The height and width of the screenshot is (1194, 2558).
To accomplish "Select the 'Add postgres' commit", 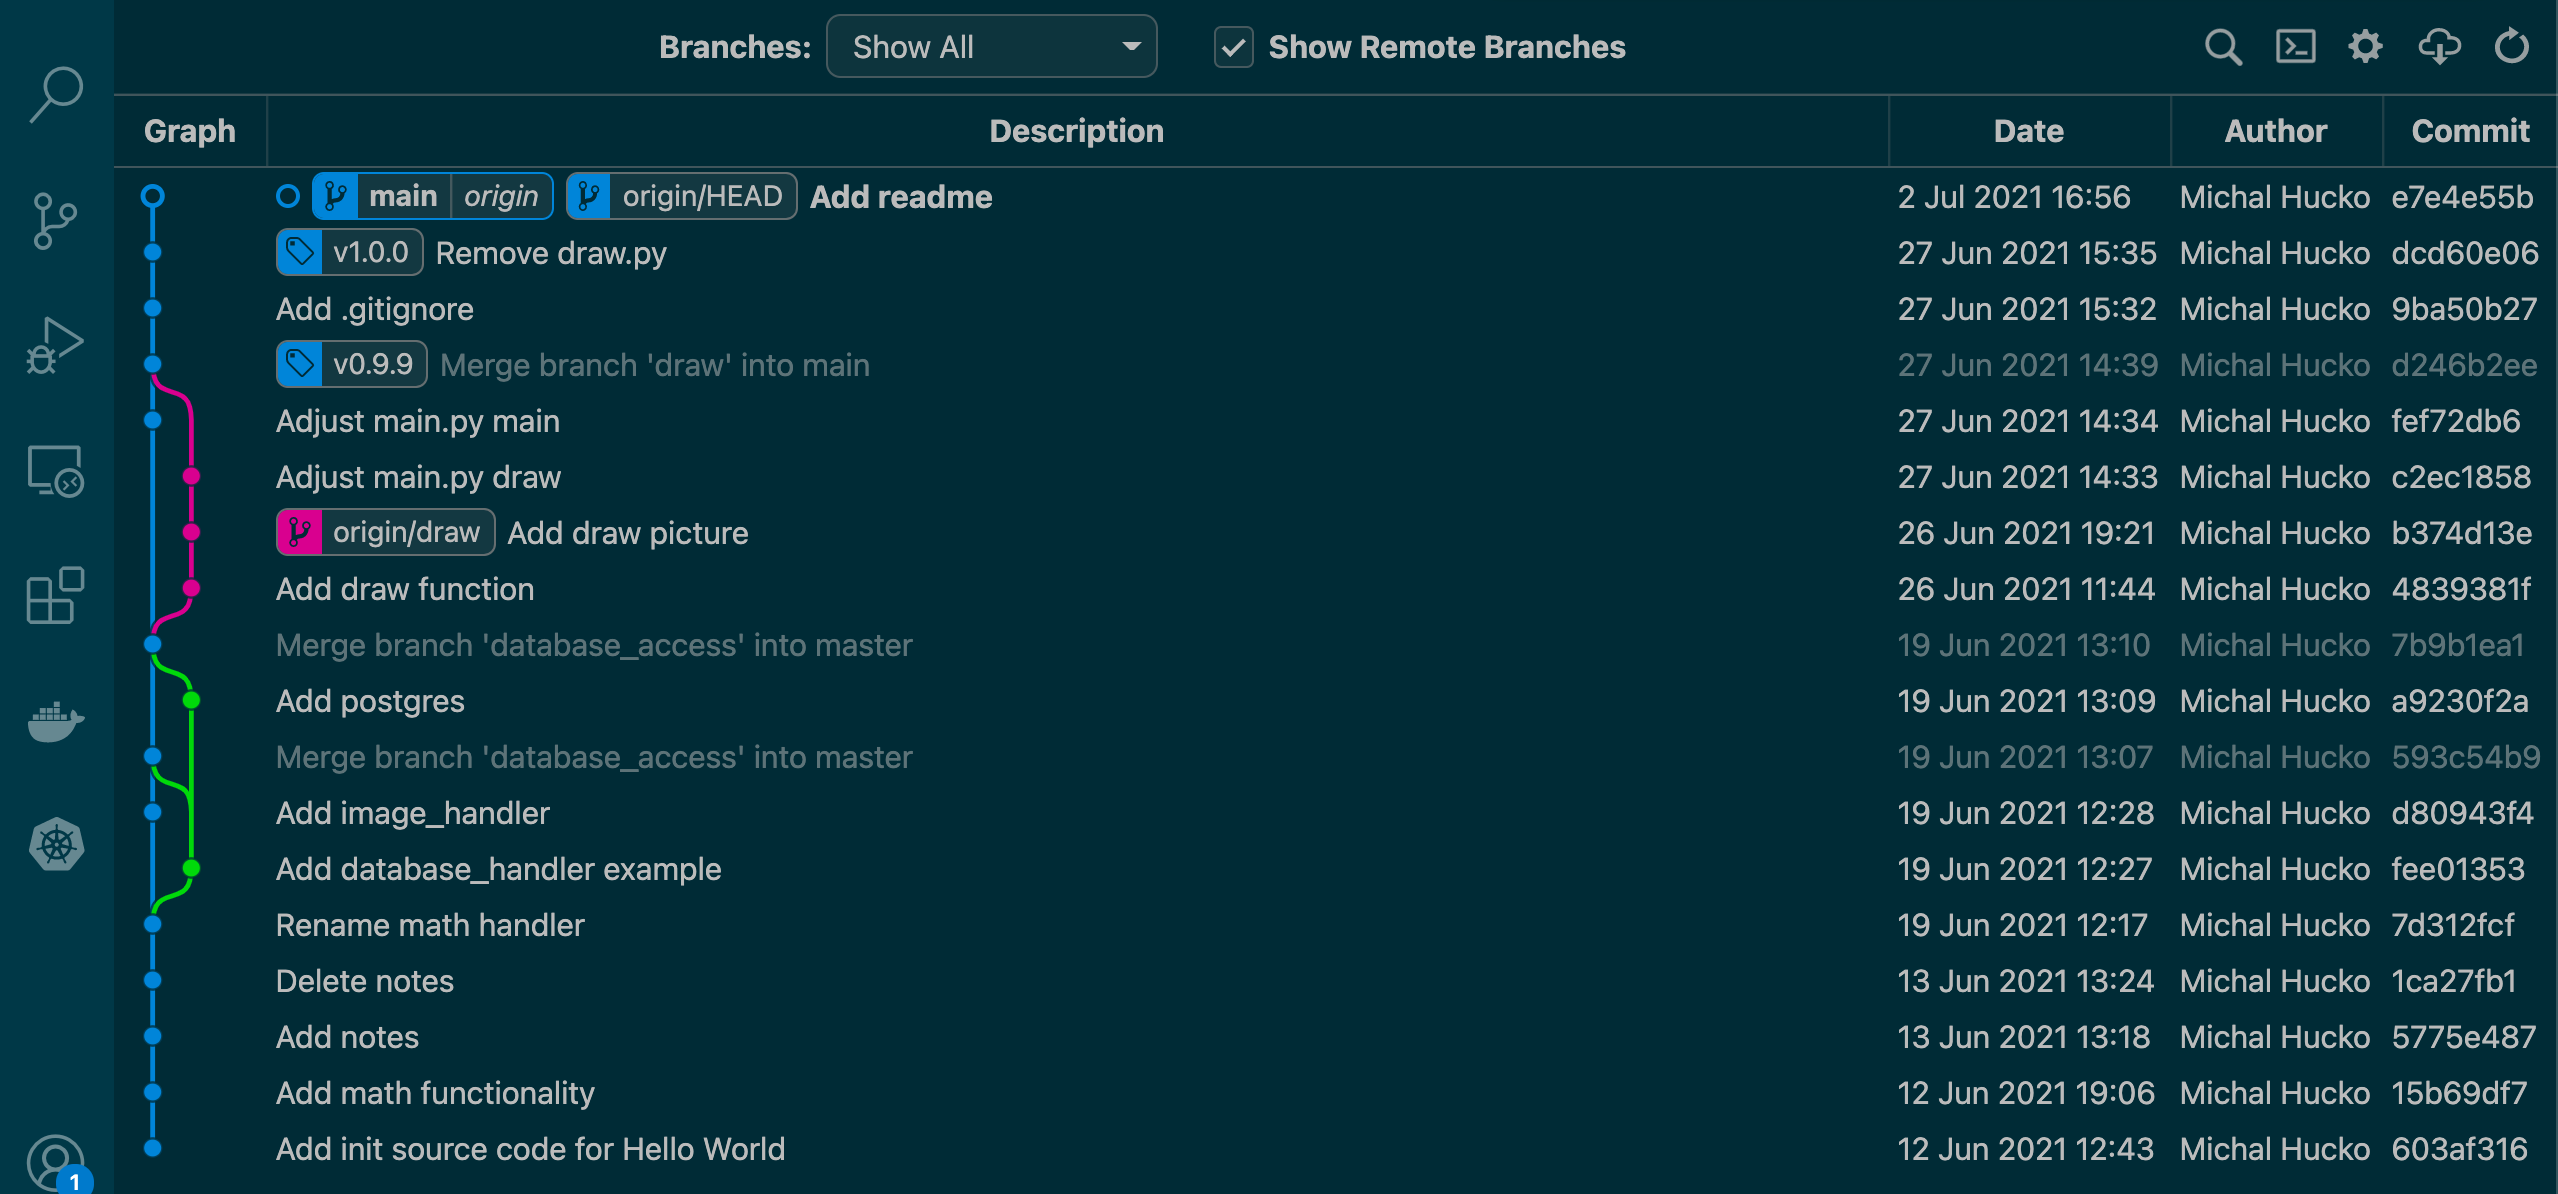I will (370, 701).
